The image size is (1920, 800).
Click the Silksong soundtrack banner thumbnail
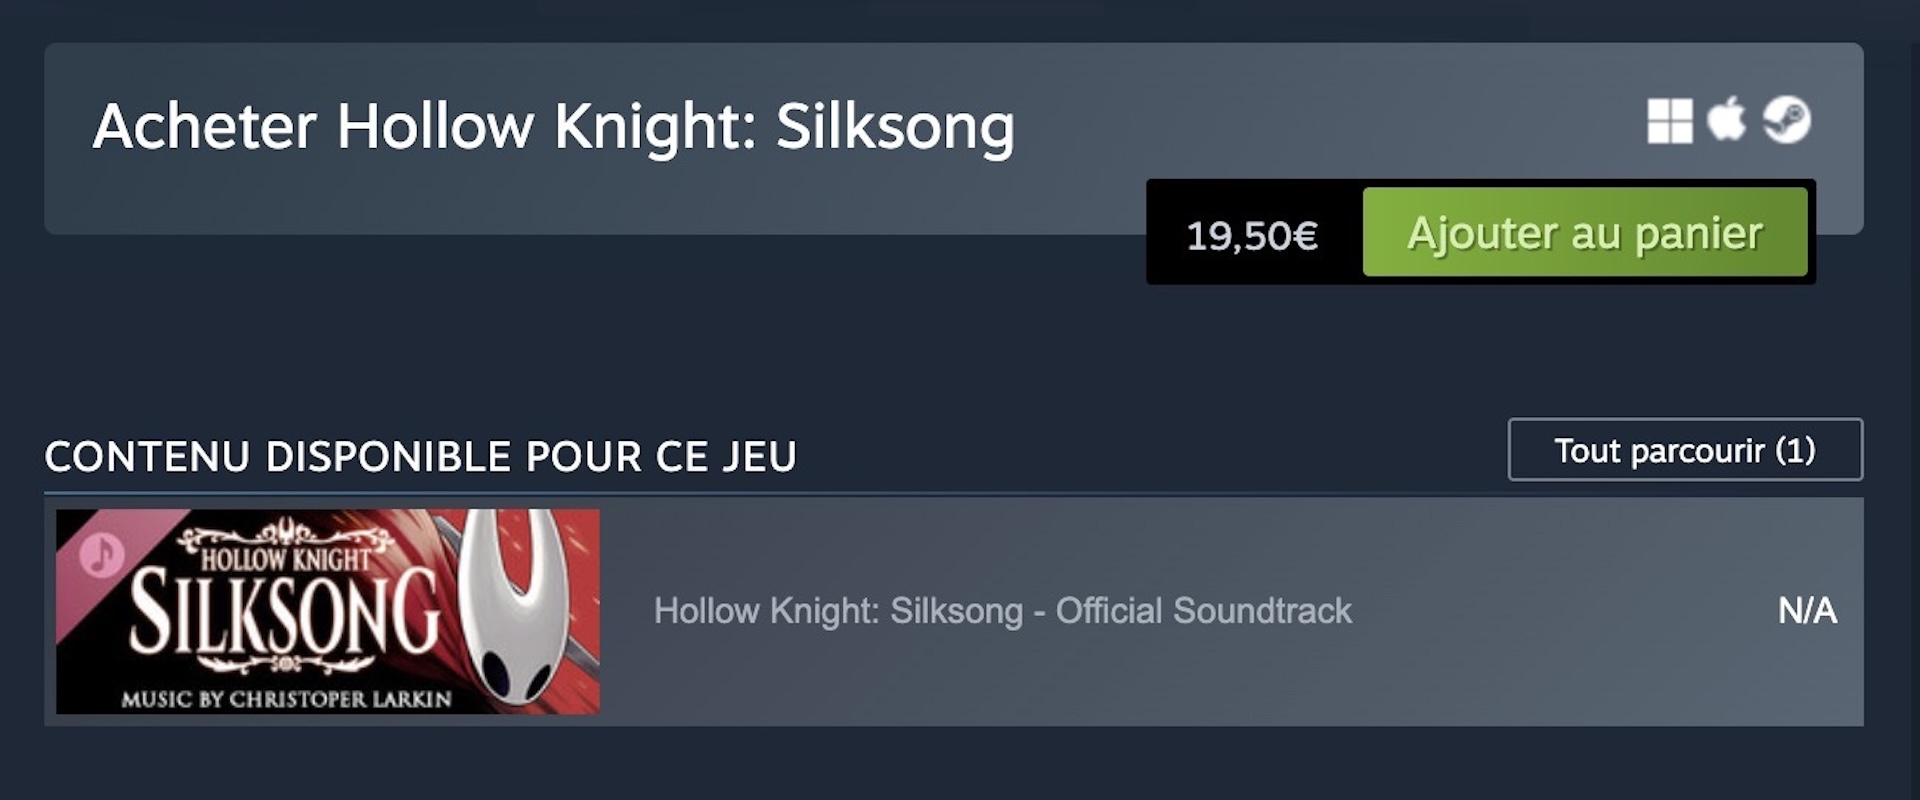[x=328, y=611]
